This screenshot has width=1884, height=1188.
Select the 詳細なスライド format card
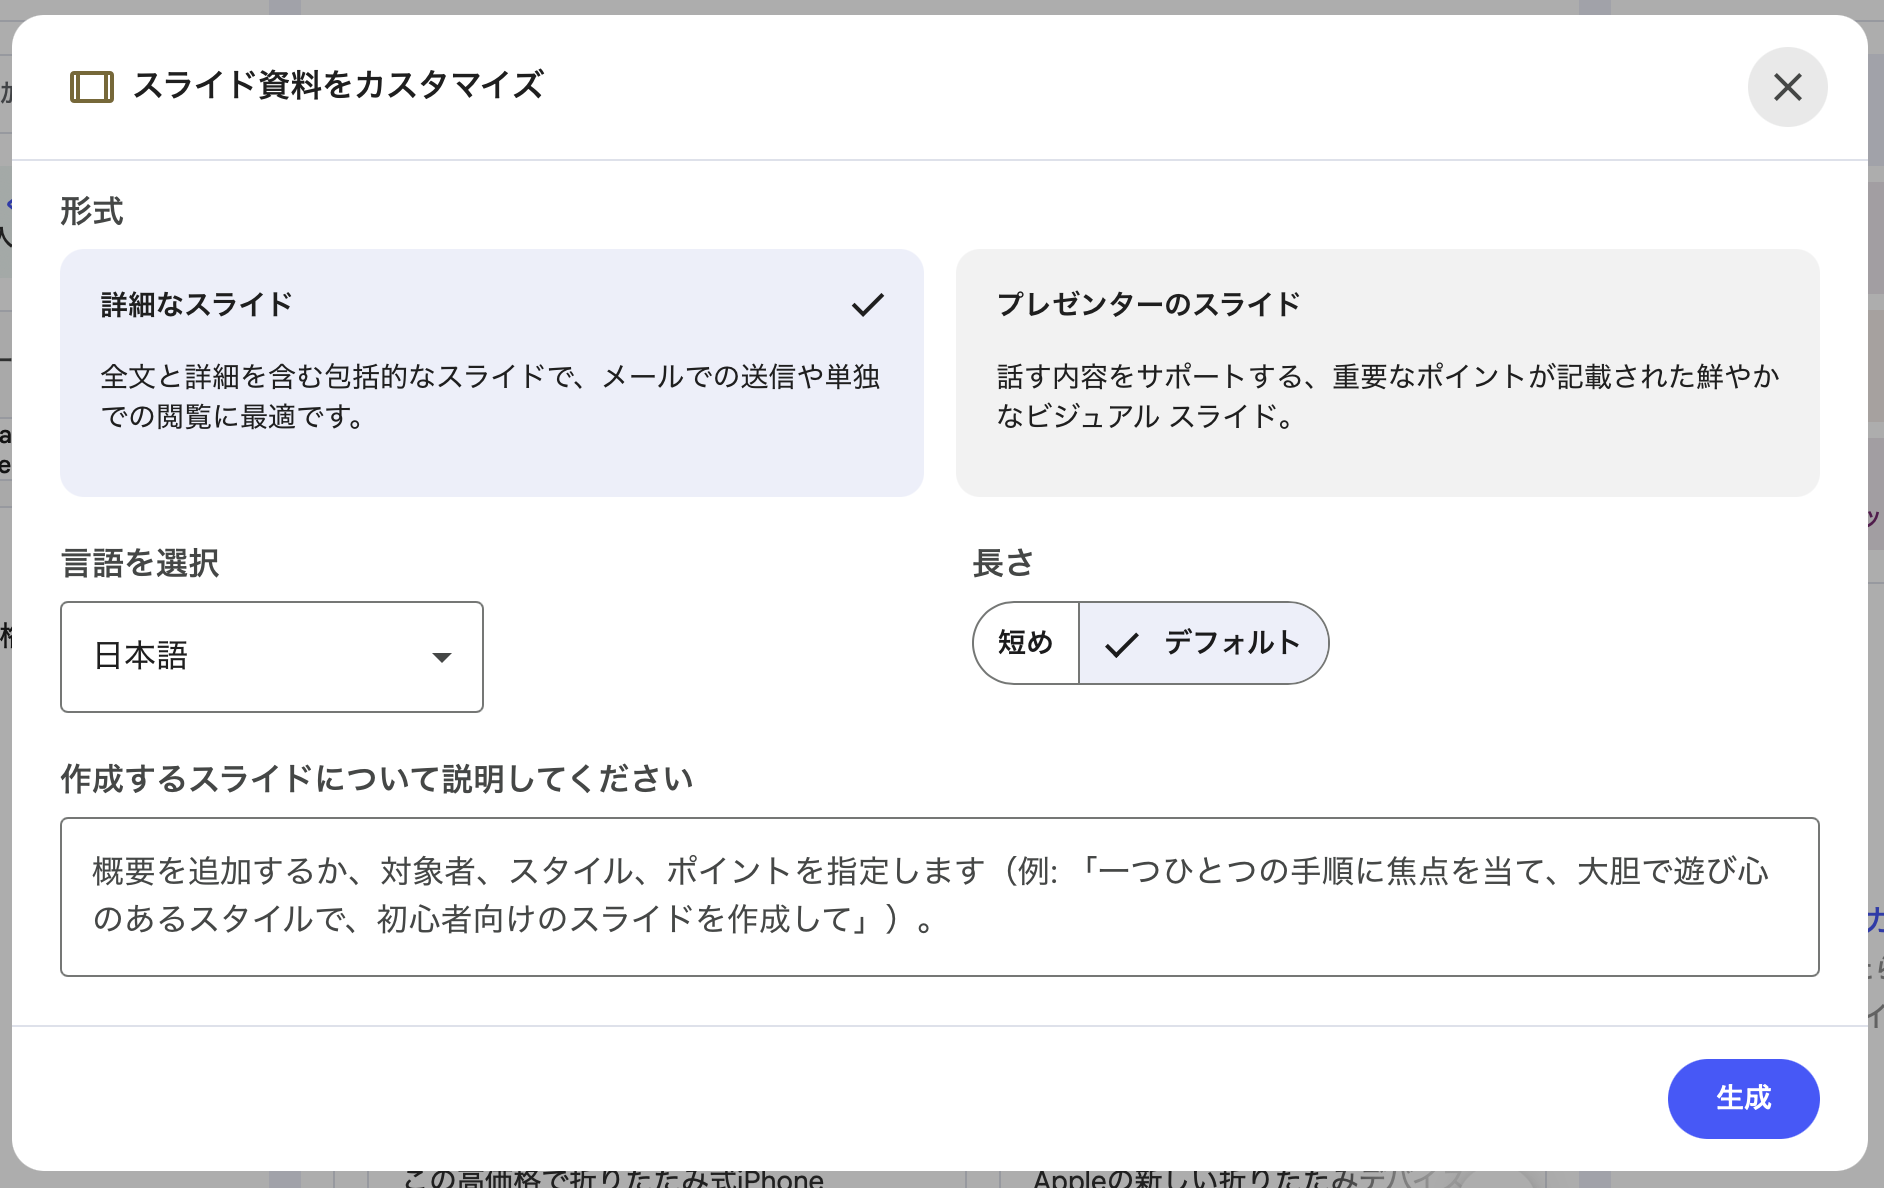coord(491,372)
